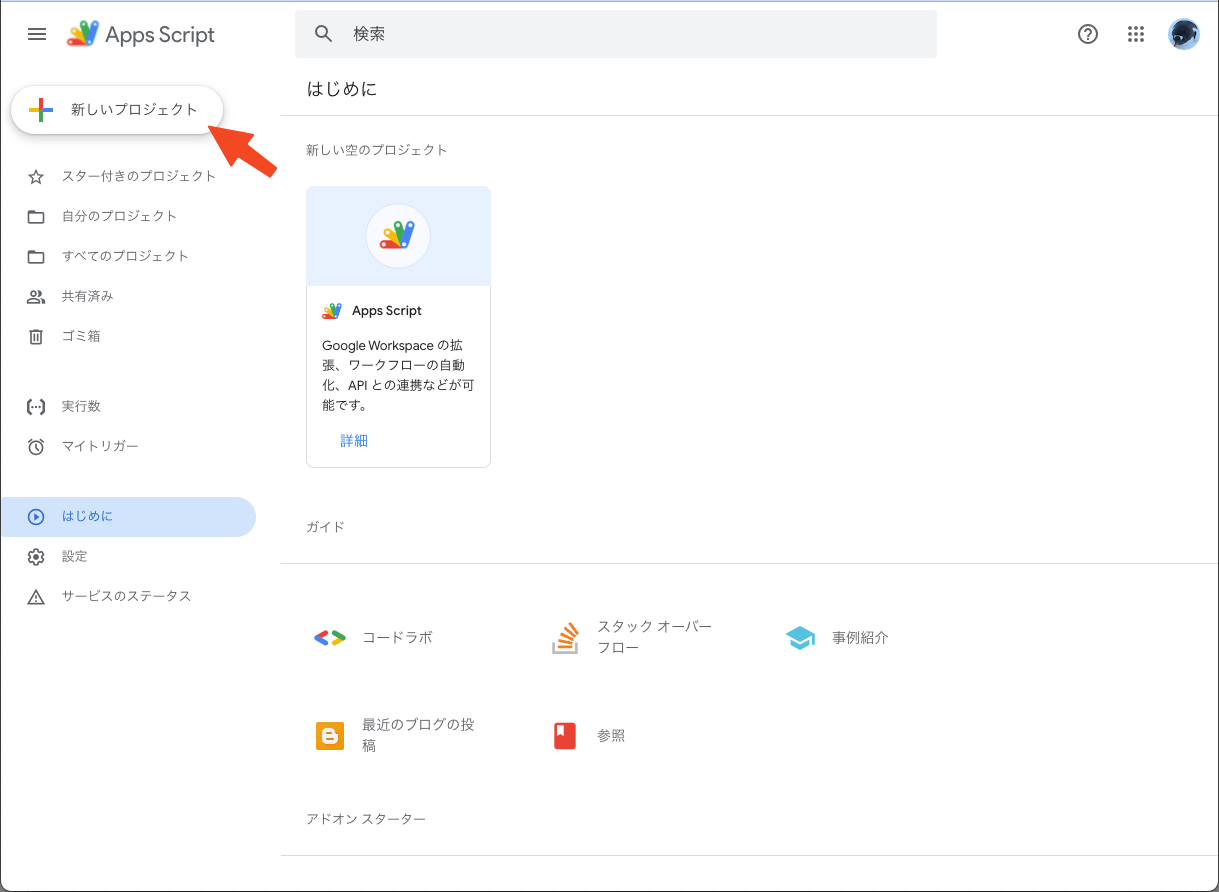1219x892 pixels.
Task: Open the account profile avatar
Action: [x=1184, y=34]
